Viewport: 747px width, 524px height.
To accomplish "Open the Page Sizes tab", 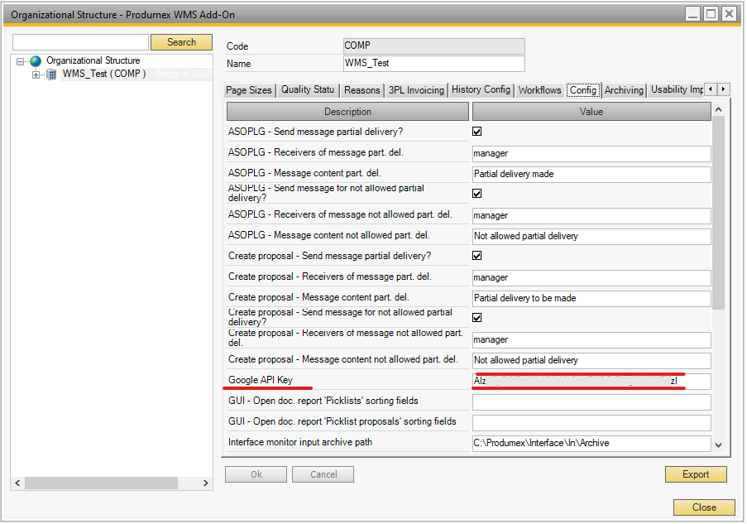I will 249,90.
